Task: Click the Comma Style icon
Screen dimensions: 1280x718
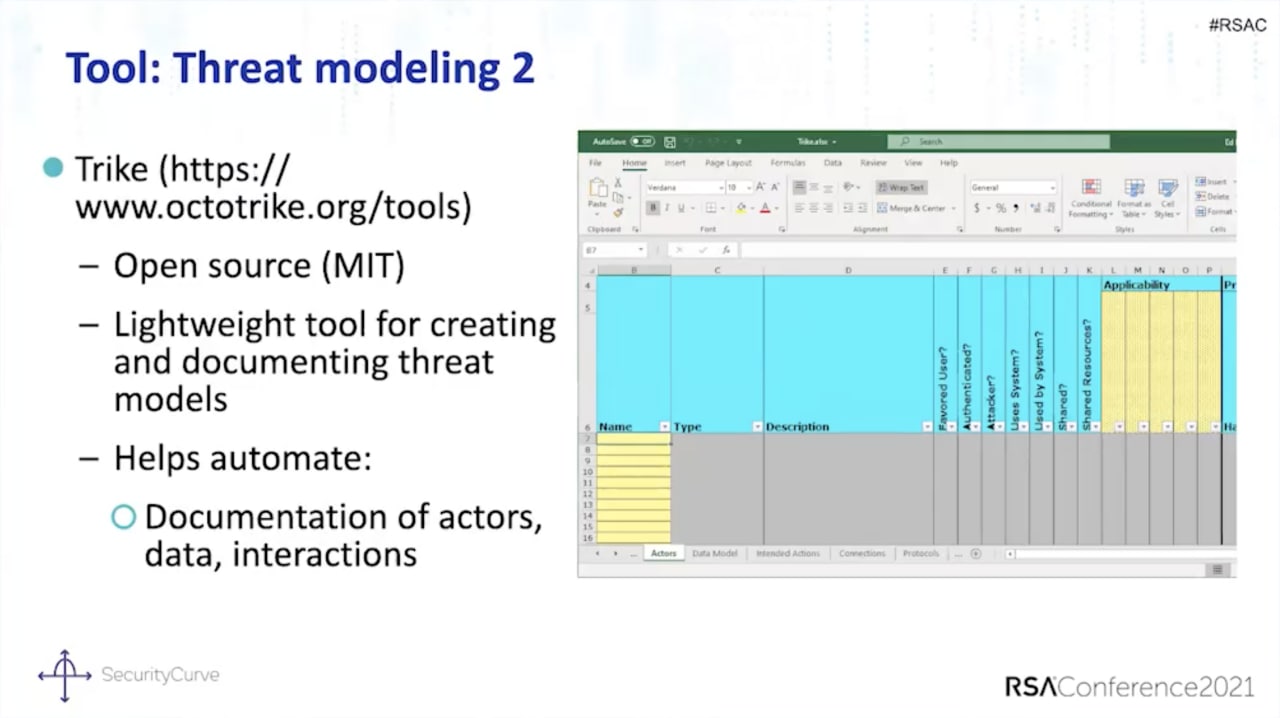Action: pos(1016,208)
